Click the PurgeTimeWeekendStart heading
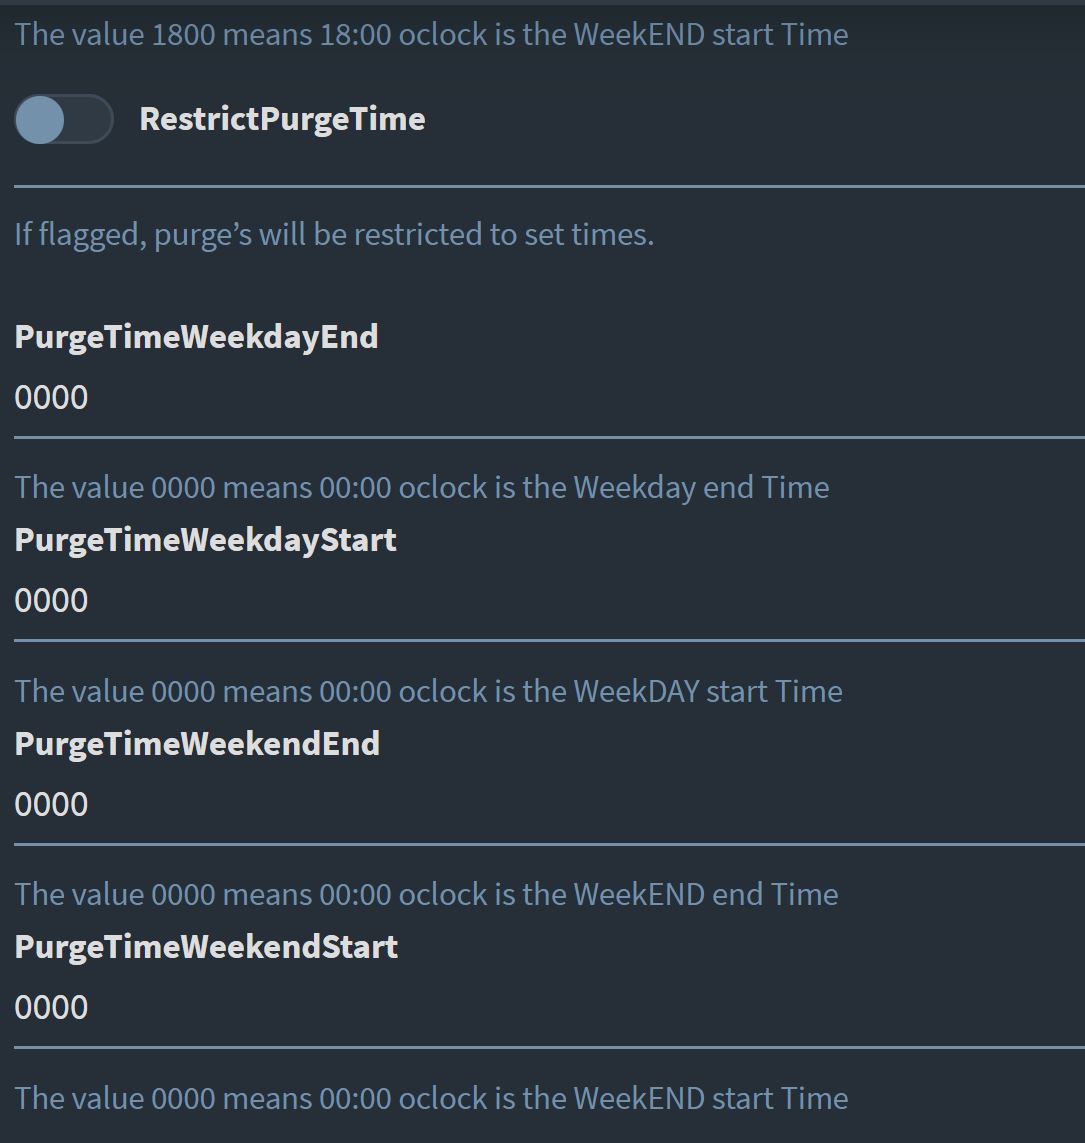The image size is (1085, 1143). (x=206, y=948)
